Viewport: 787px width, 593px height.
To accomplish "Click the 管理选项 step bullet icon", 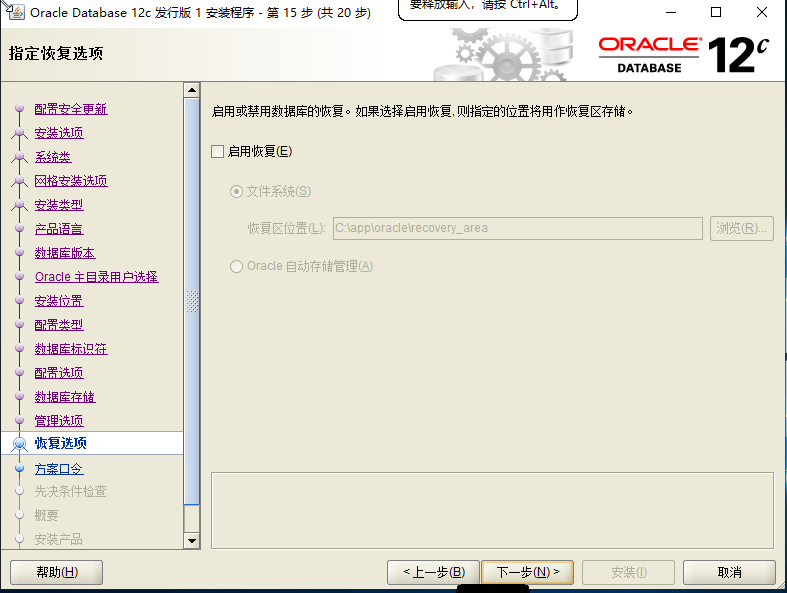I will click(x=20, y=420).
